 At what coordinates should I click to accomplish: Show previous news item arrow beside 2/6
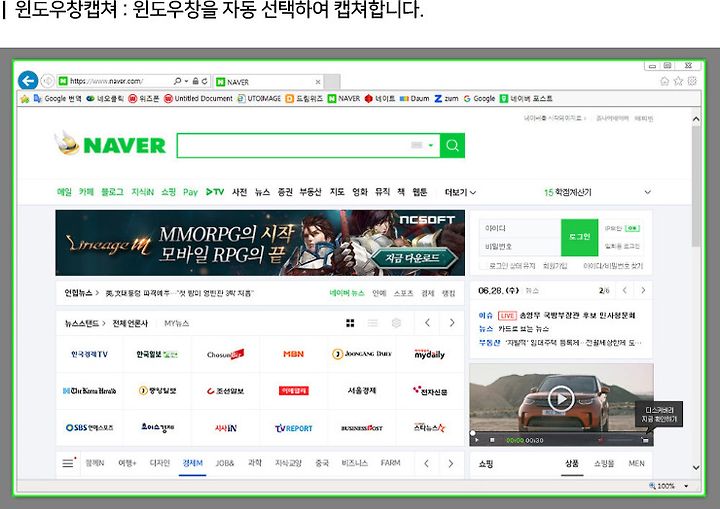pos(624,290)
